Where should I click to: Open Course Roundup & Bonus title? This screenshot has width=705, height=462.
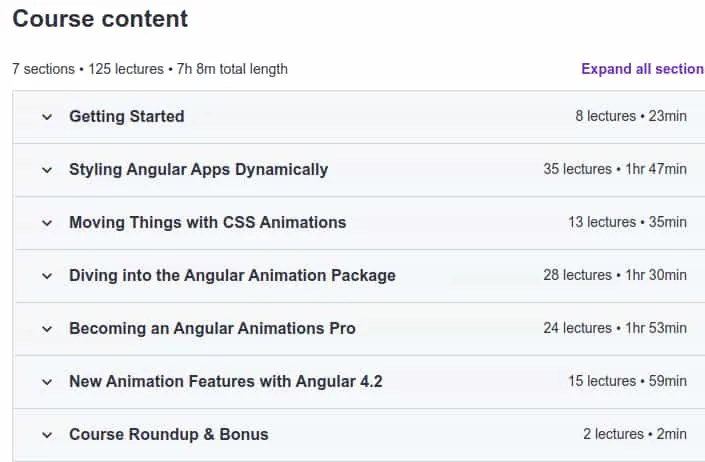169,435
